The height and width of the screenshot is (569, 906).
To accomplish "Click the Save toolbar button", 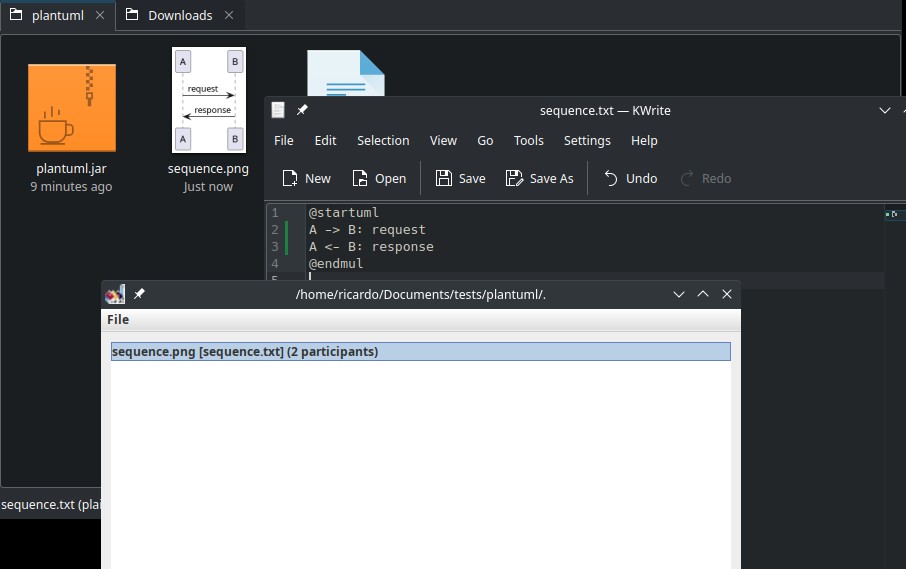I will [x=461, y=178].
